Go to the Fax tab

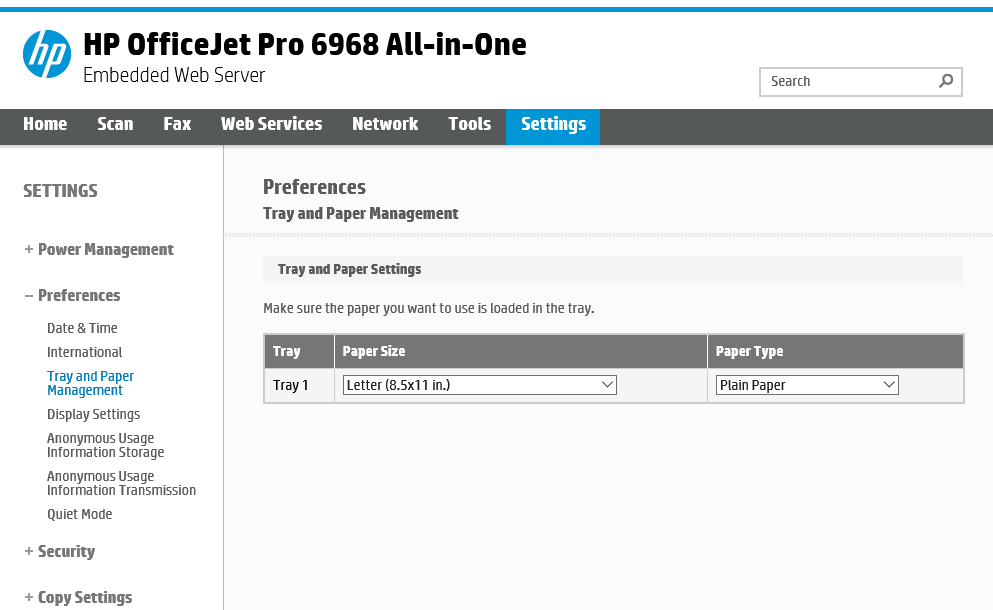click(x=177, y=125)
